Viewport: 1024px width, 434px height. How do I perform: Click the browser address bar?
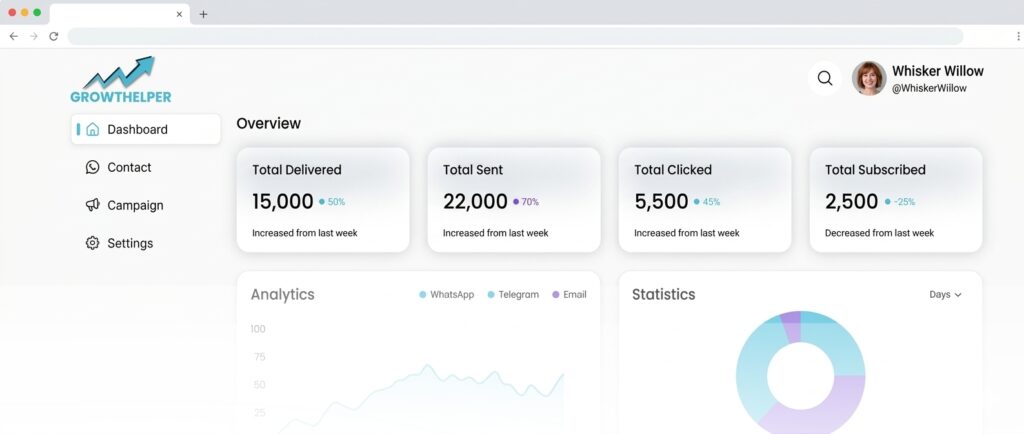(x=515, y=36)
